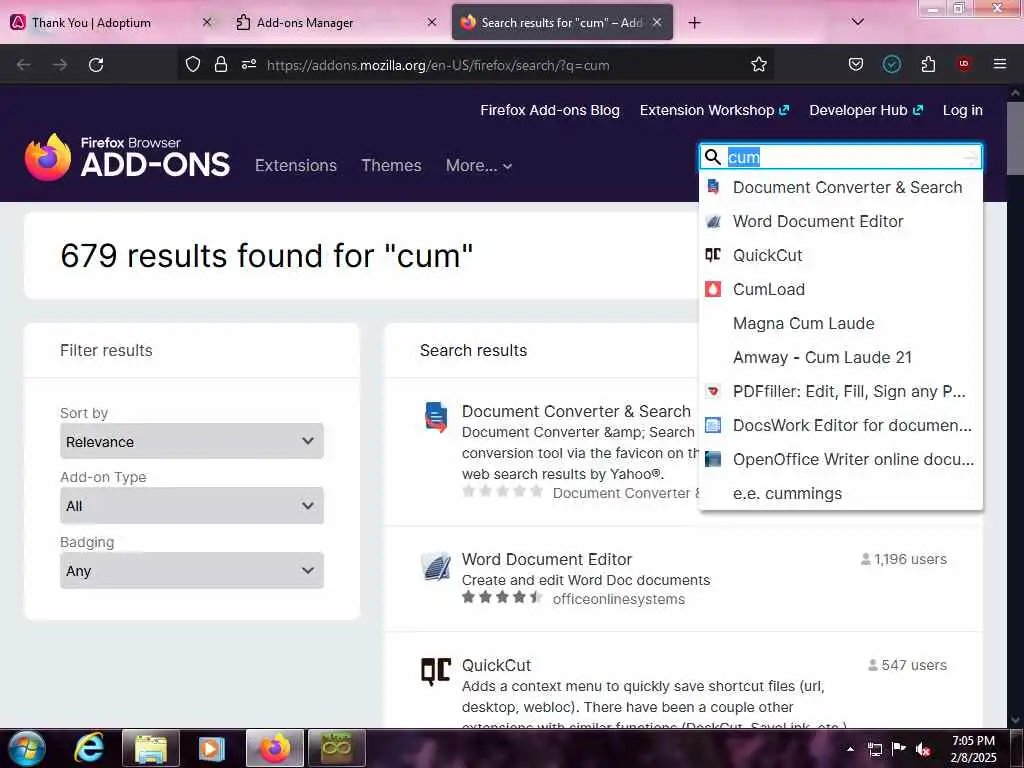Open the Windows Start menu
Screen dimensions: 1024x768
coord(27,748)
